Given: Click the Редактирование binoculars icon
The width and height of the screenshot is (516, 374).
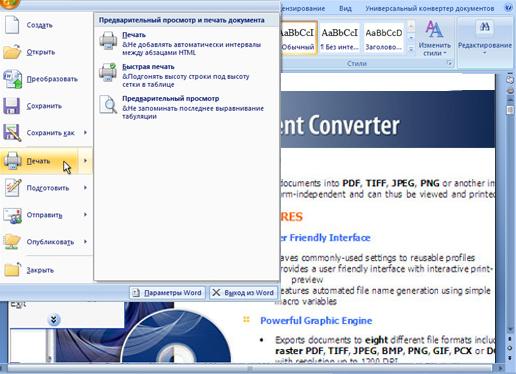Looking at the screenshot, I should [x=485, y=27].
